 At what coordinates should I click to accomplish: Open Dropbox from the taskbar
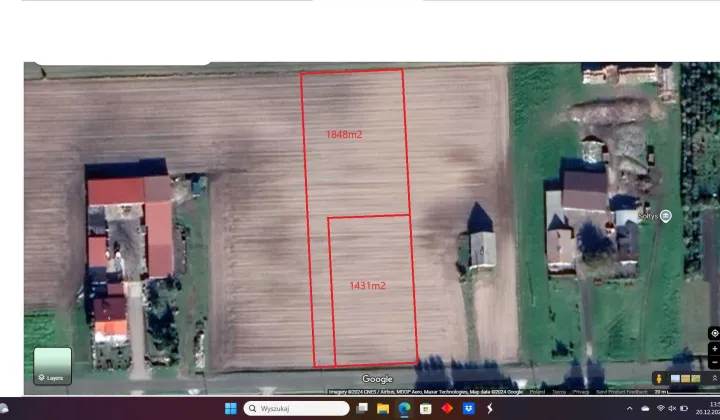tap(468, 408)
